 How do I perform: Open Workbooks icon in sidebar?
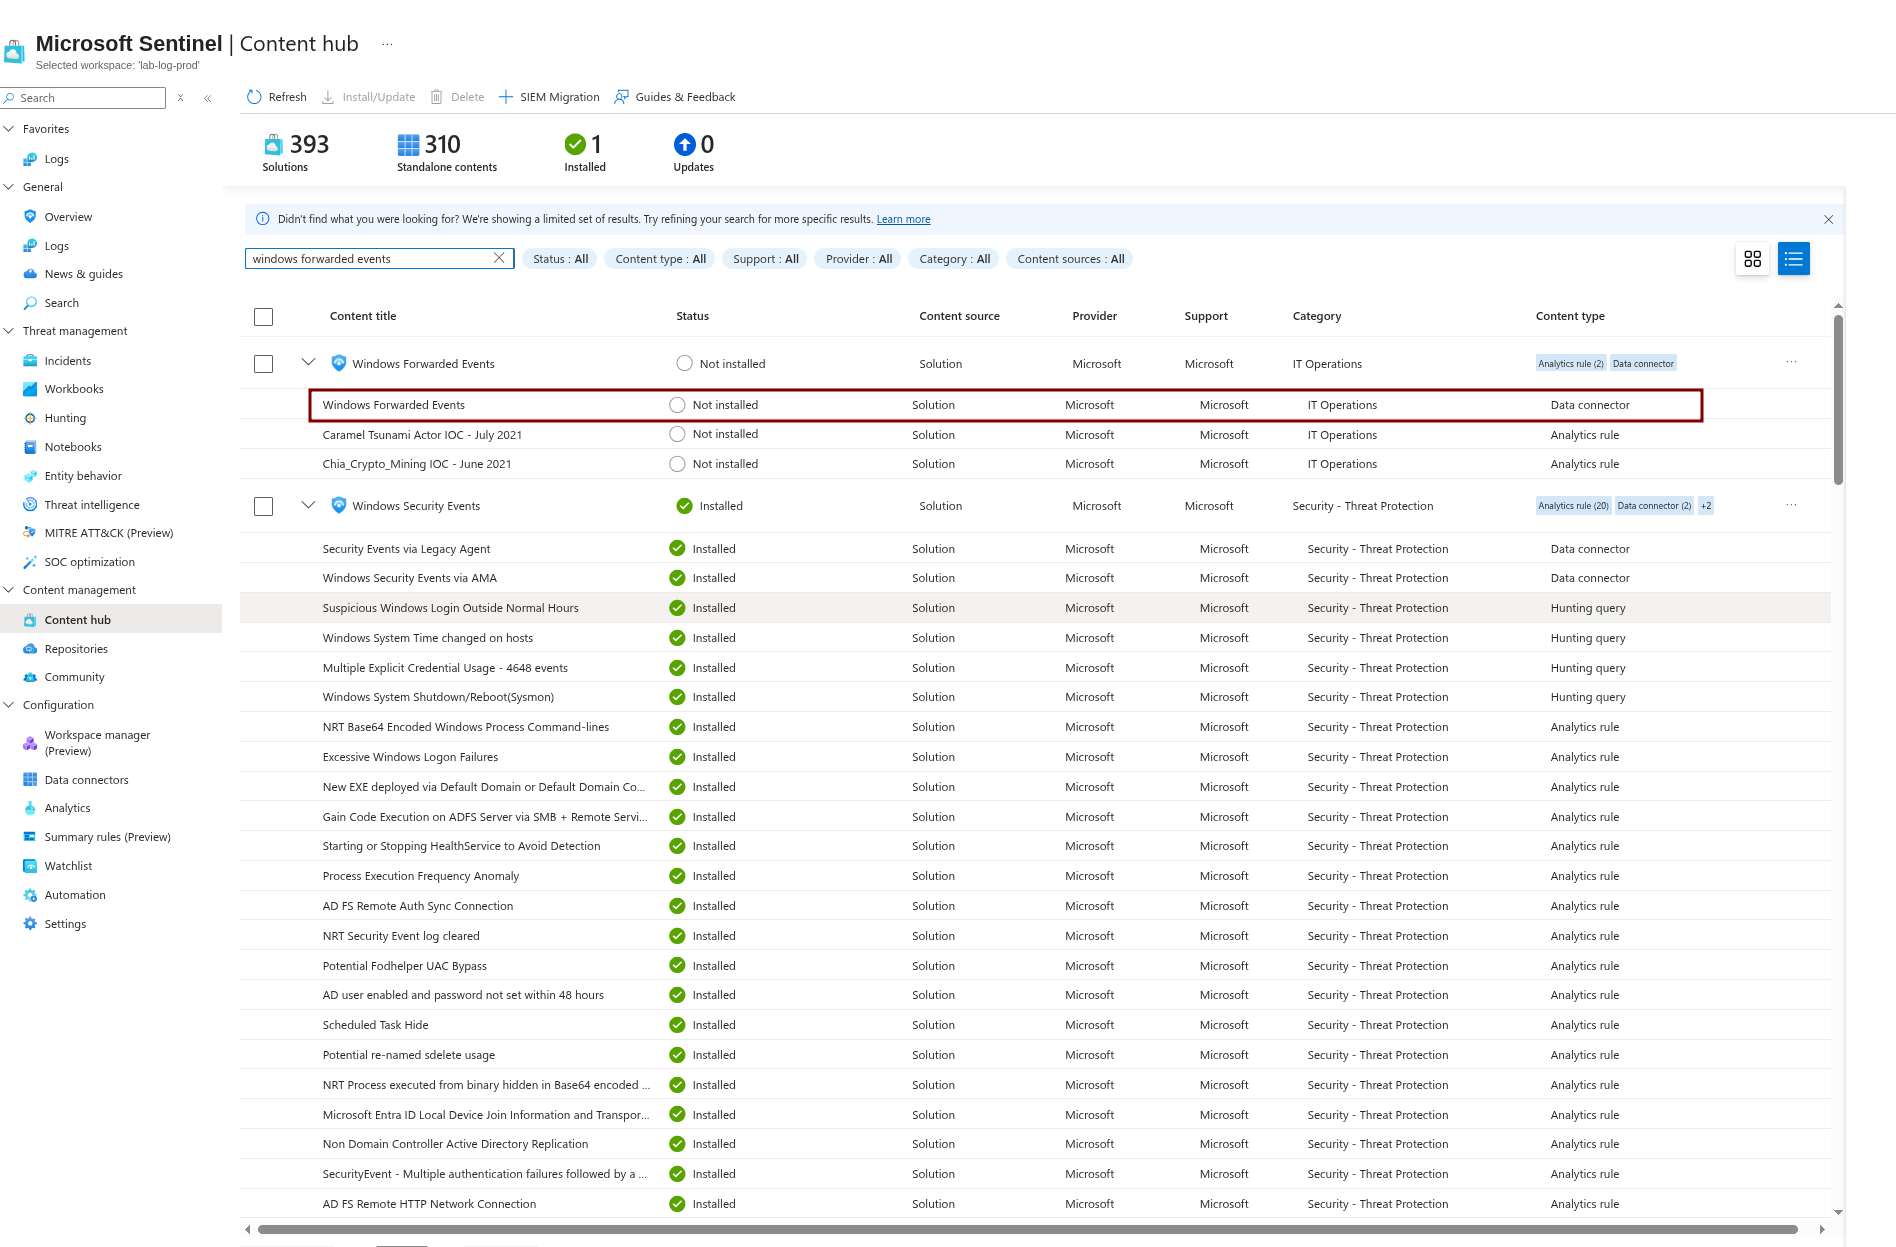30,389
